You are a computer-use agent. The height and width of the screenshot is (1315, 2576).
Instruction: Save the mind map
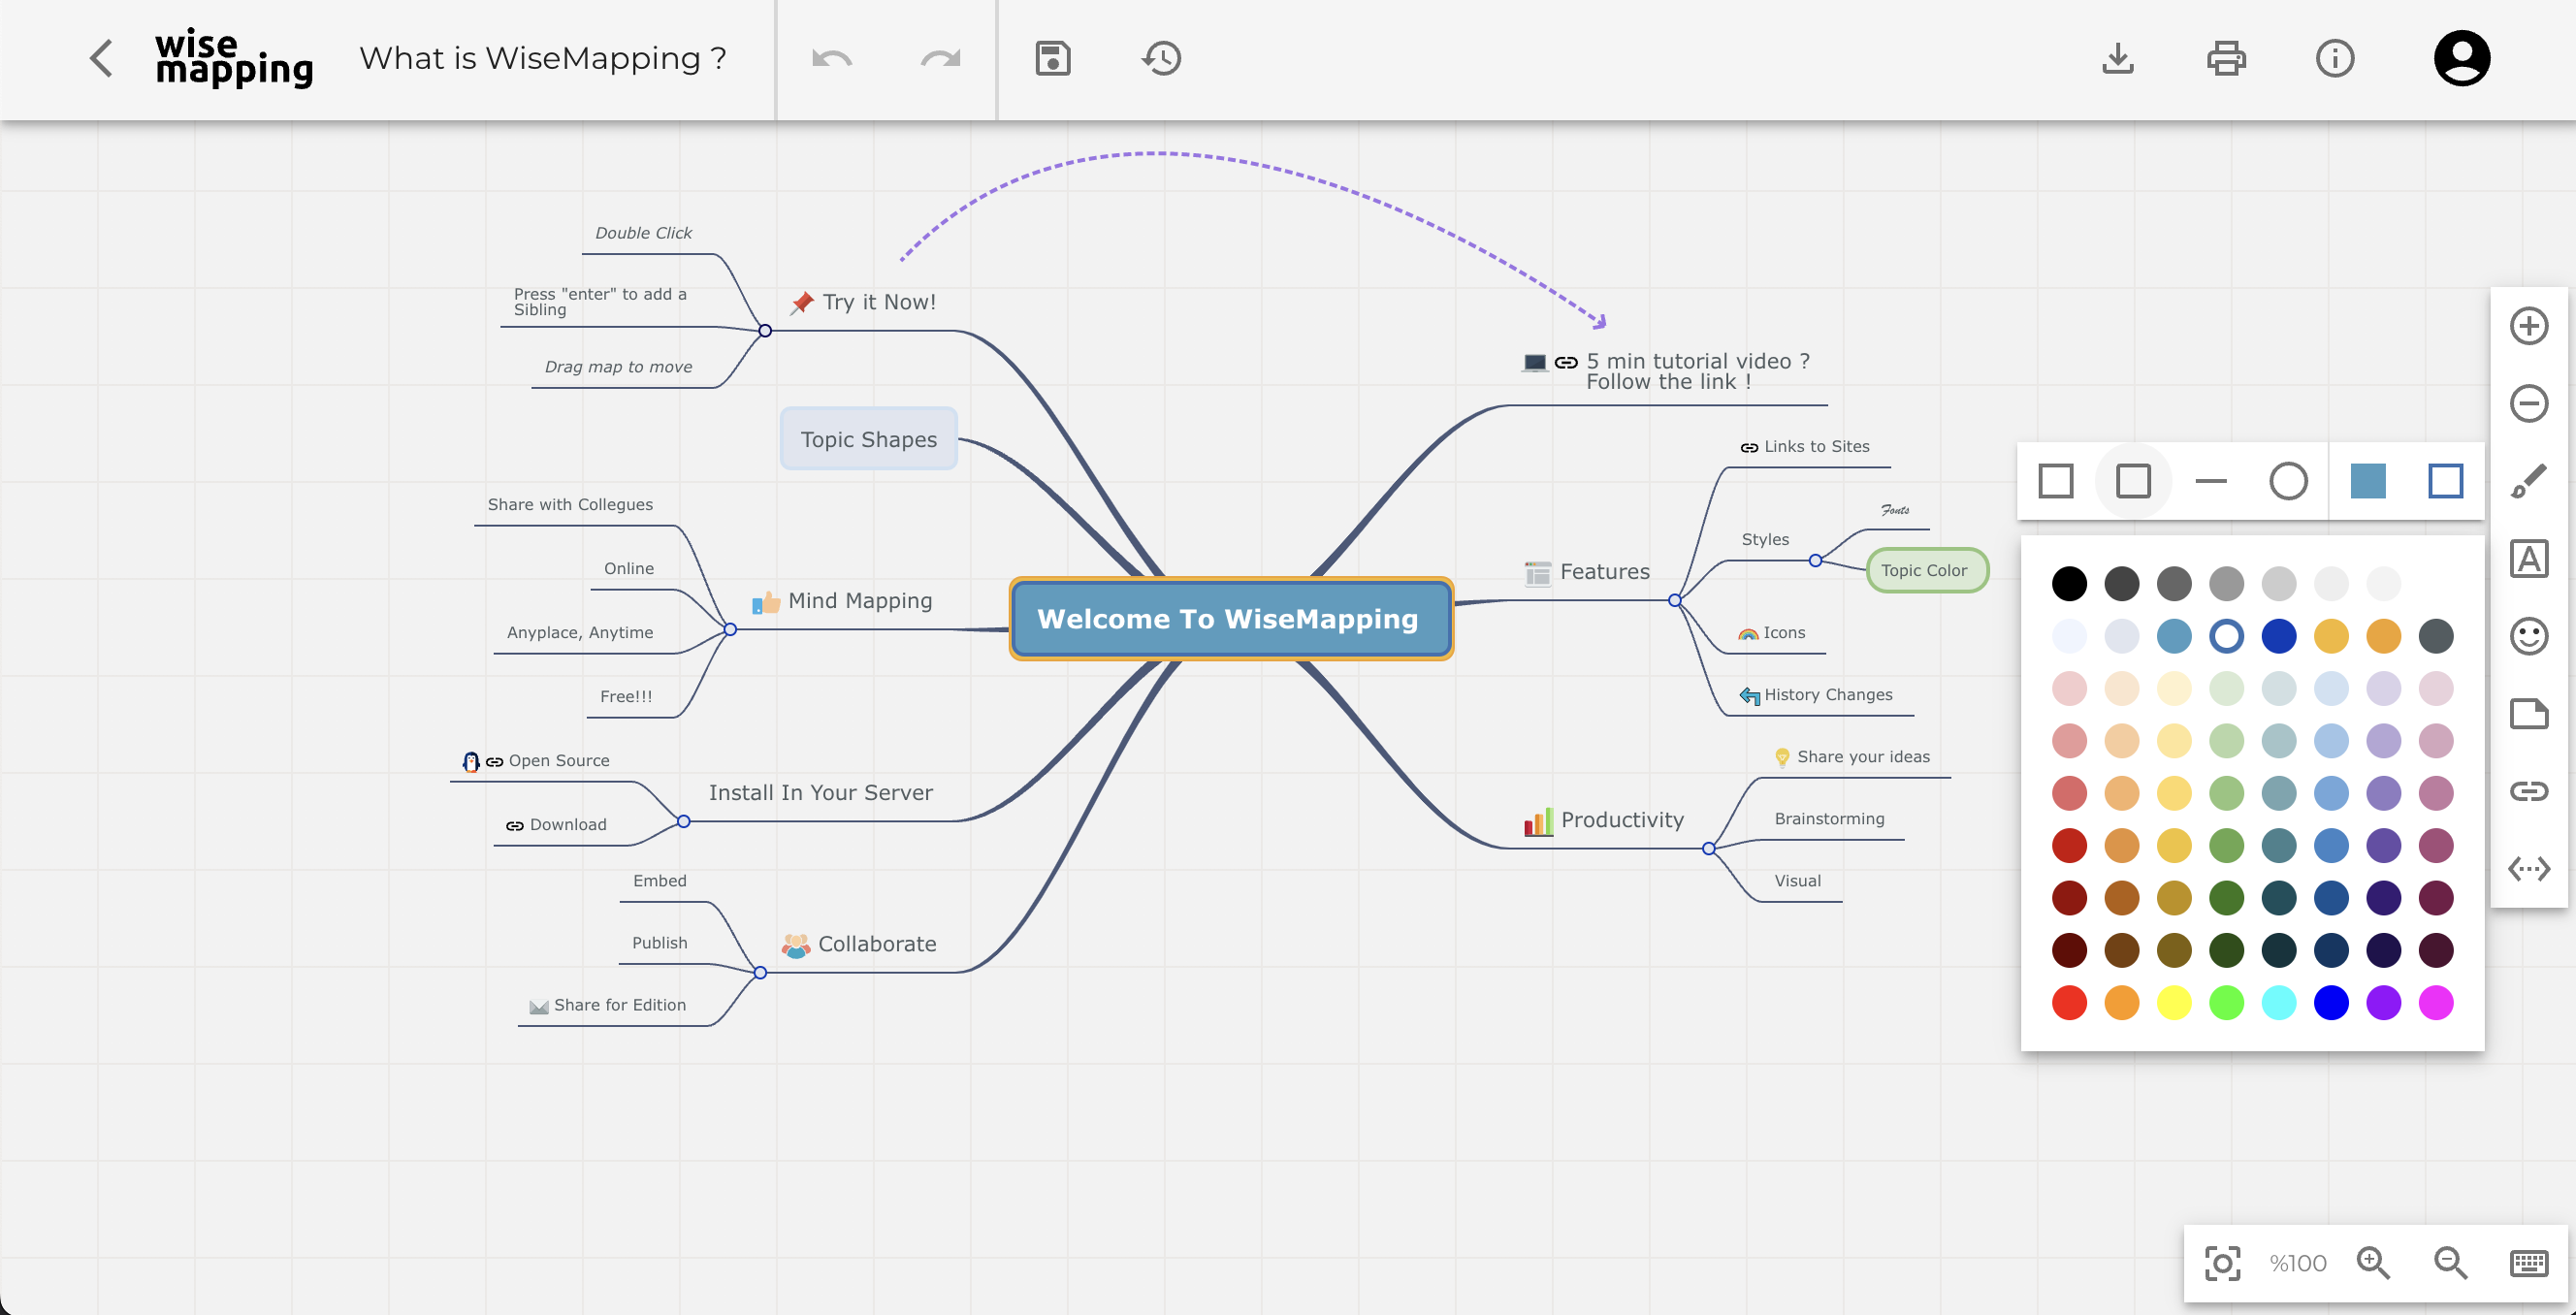tap(1052, 58)
